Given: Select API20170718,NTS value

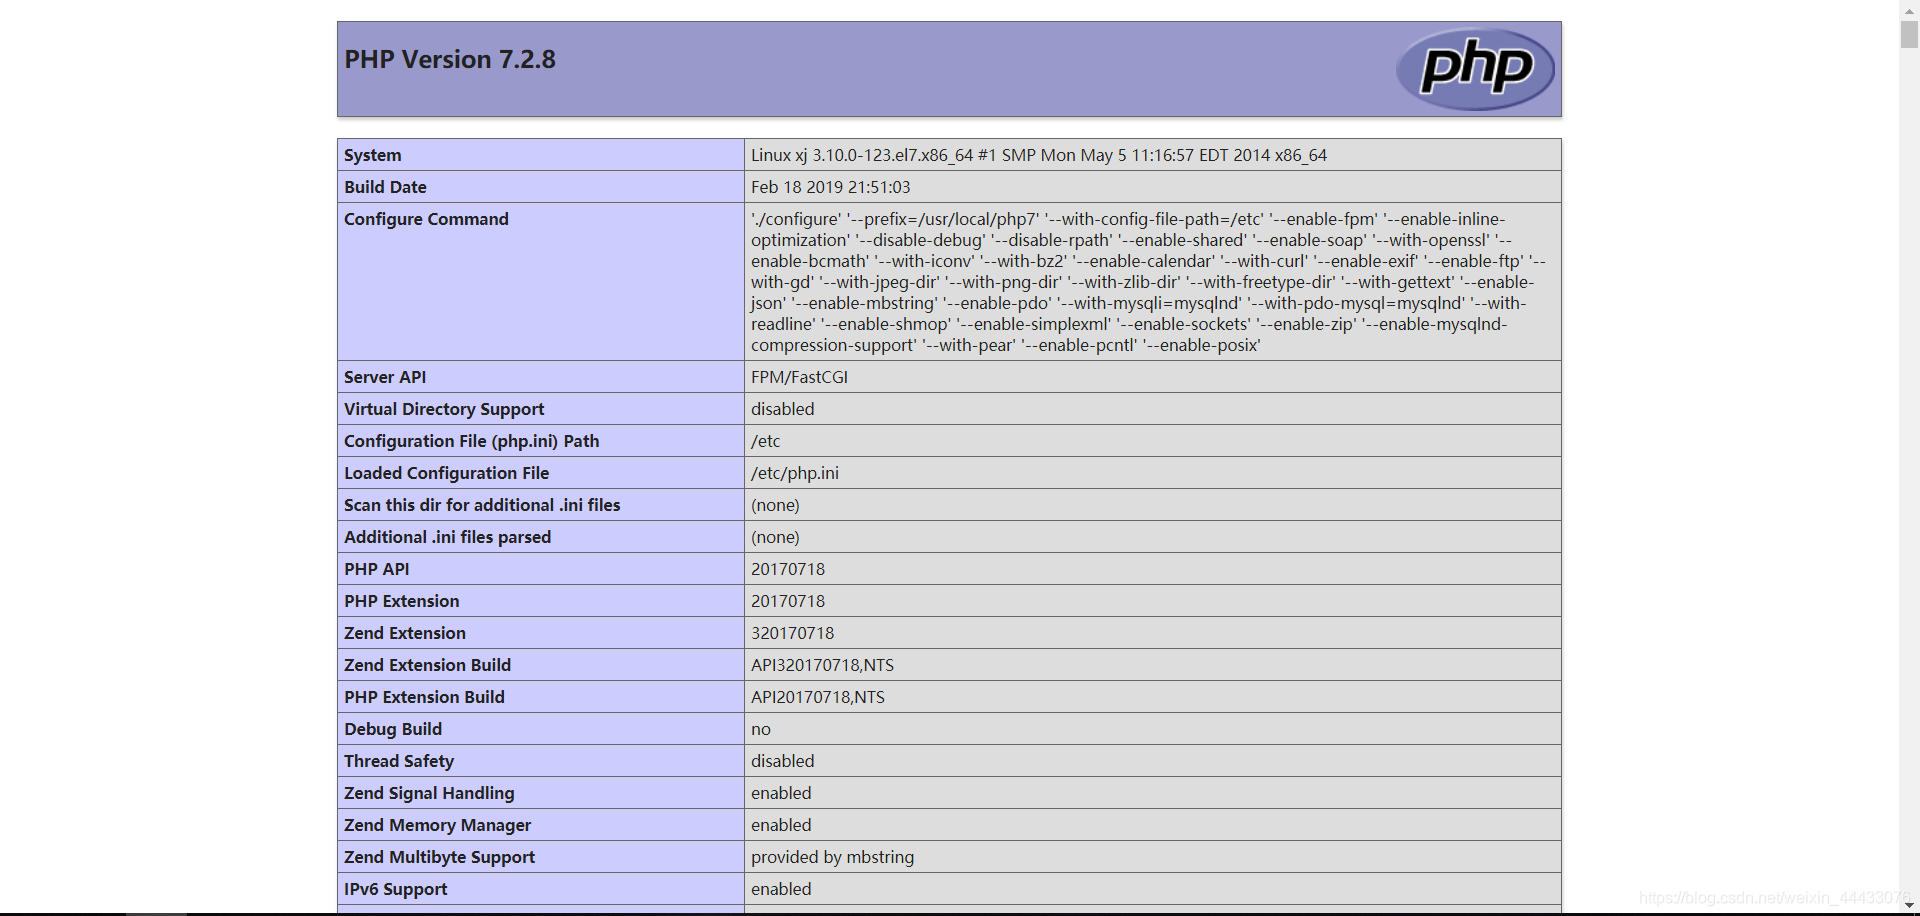Looking at the screenshot, I should 818,697.
